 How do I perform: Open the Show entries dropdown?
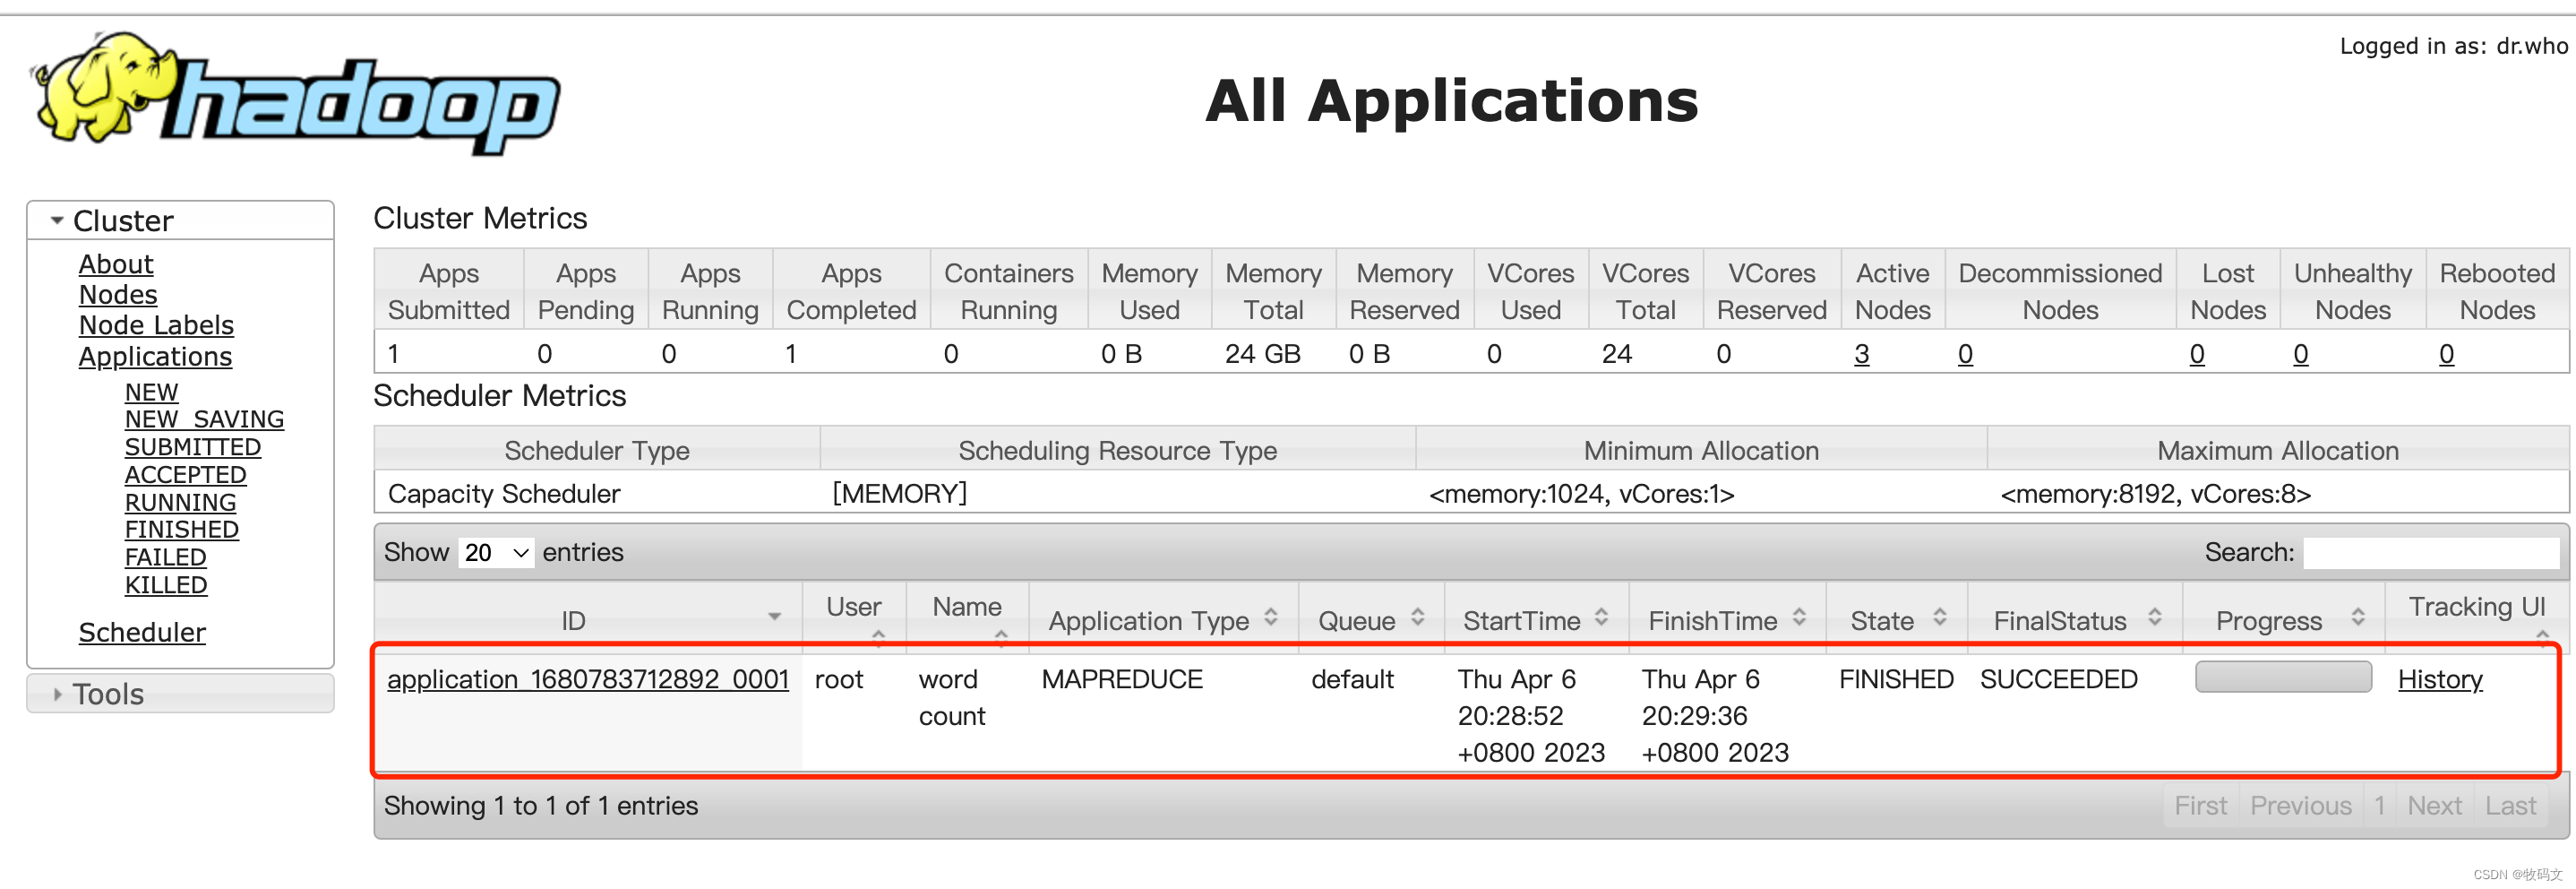tap(496, 552)
